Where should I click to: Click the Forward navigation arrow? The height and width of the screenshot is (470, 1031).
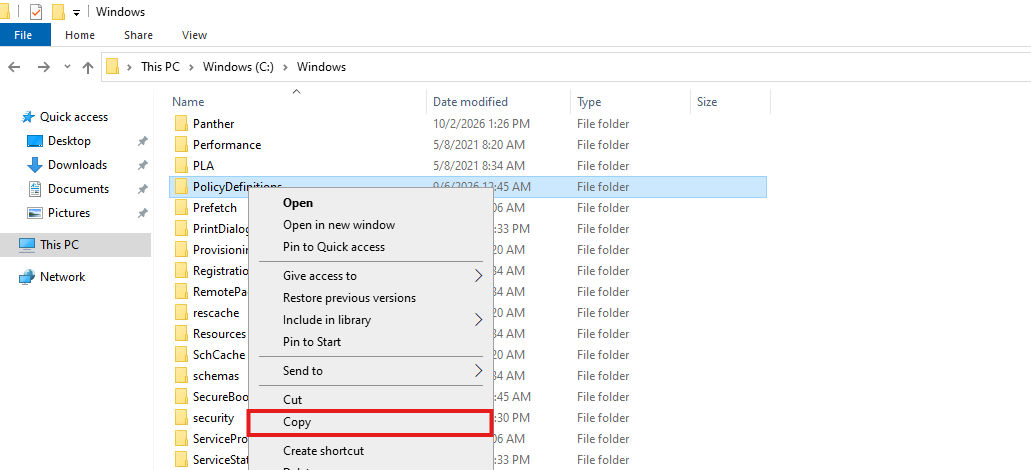tap(43, 67)
